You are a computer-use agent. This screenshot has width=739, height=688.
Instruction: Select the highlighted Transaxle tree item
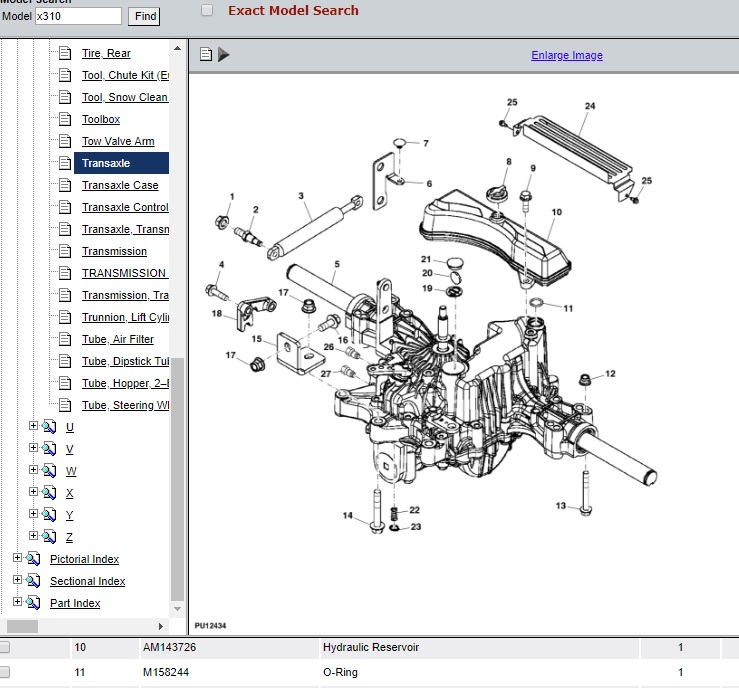[121, 163]
